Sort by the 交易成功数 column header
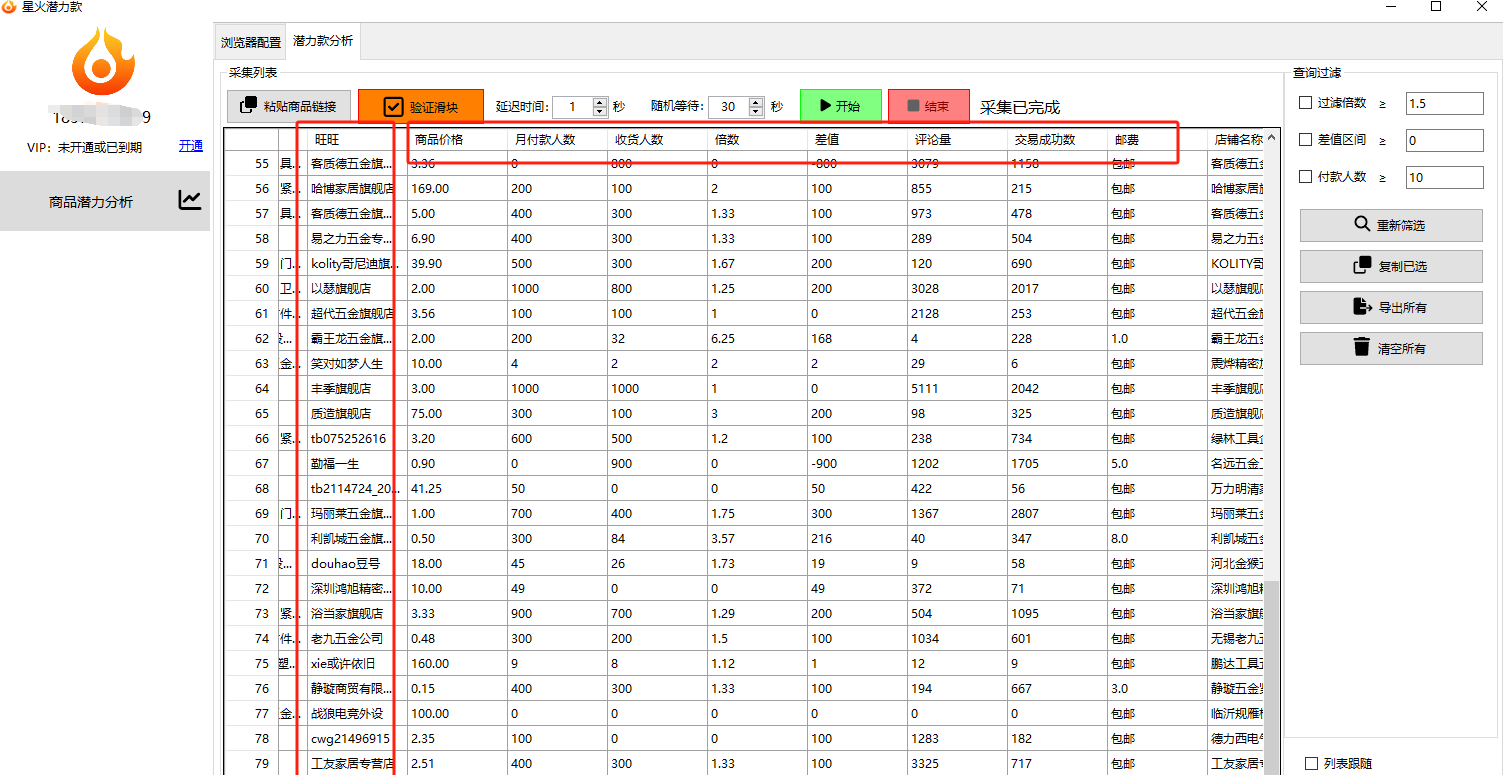Image resolution: width=1503 pixels, height=775 pixels. point(1057,139)
